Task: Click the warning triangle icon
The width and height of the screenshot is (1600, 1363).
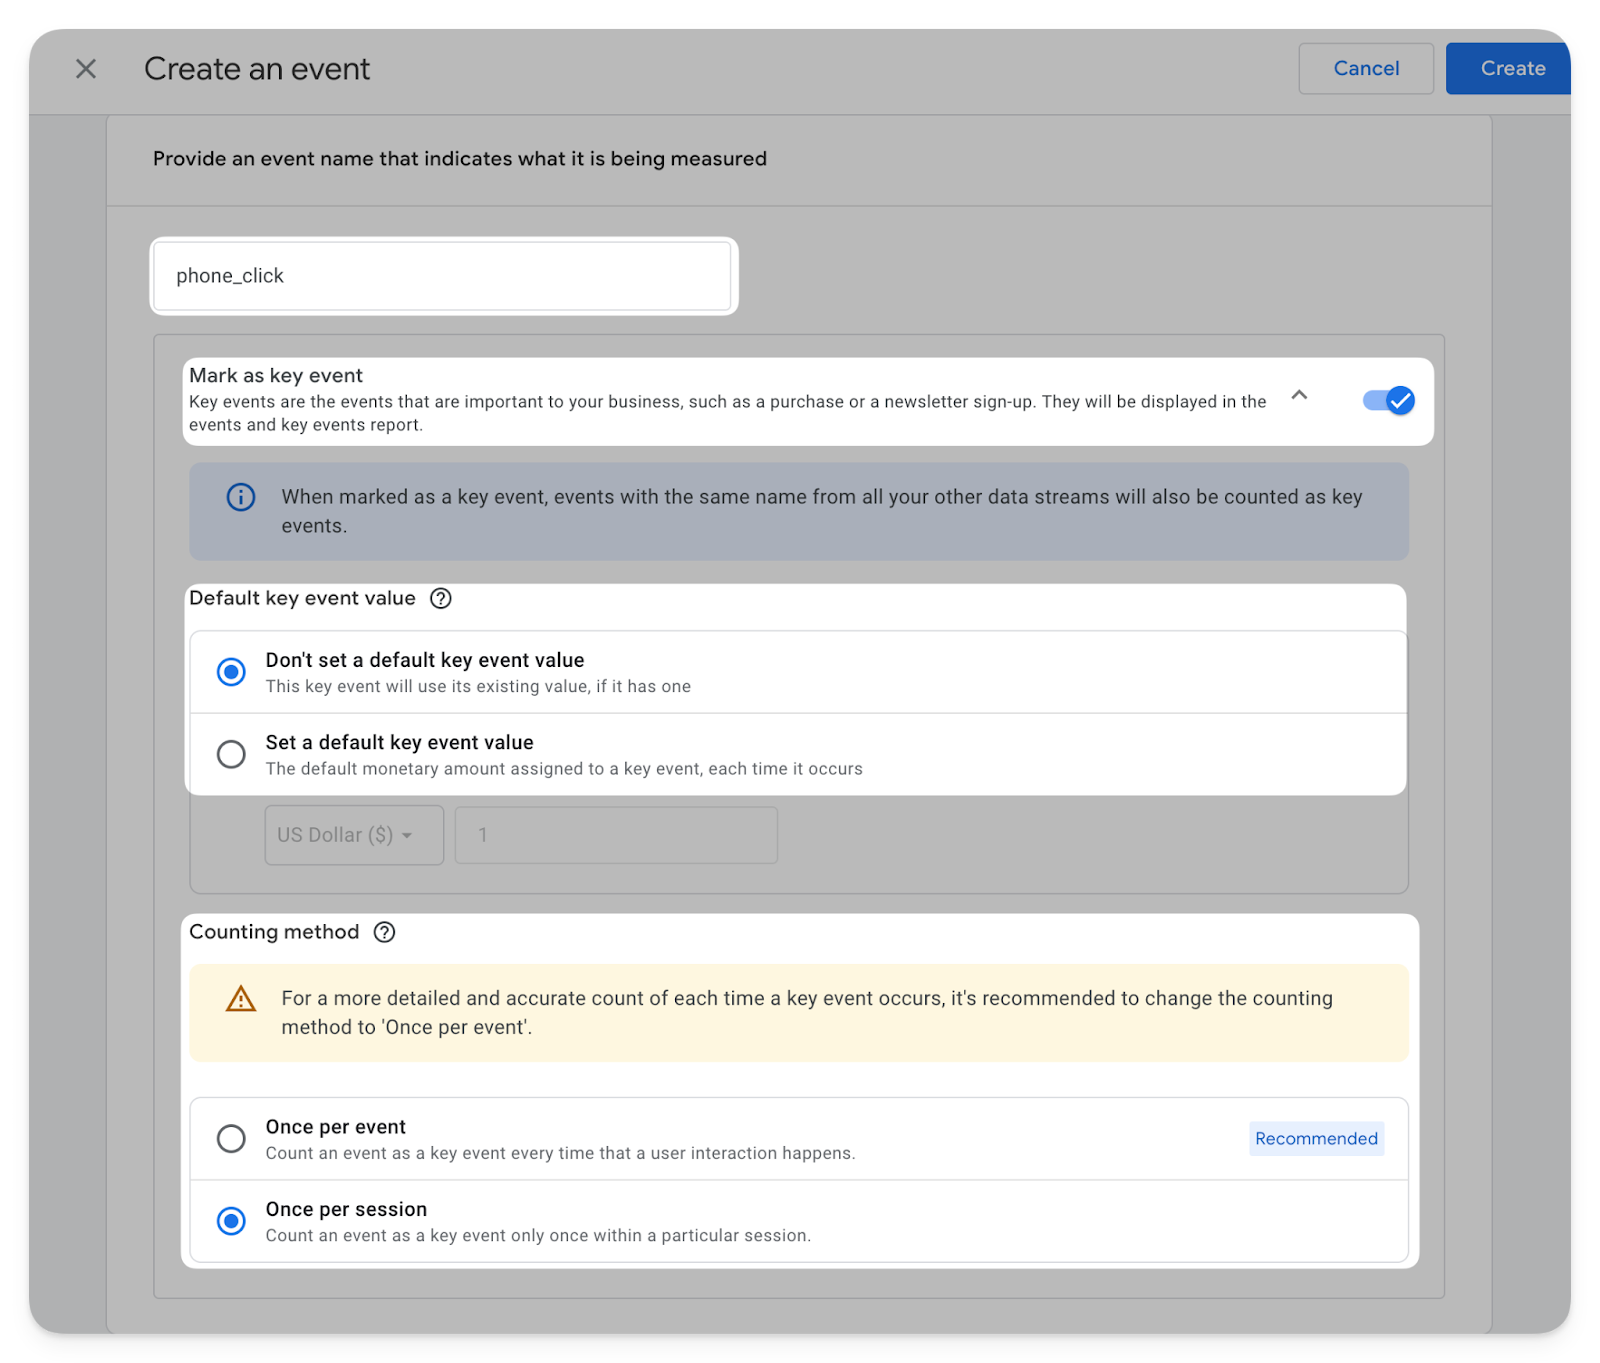Action: (241, 999)
